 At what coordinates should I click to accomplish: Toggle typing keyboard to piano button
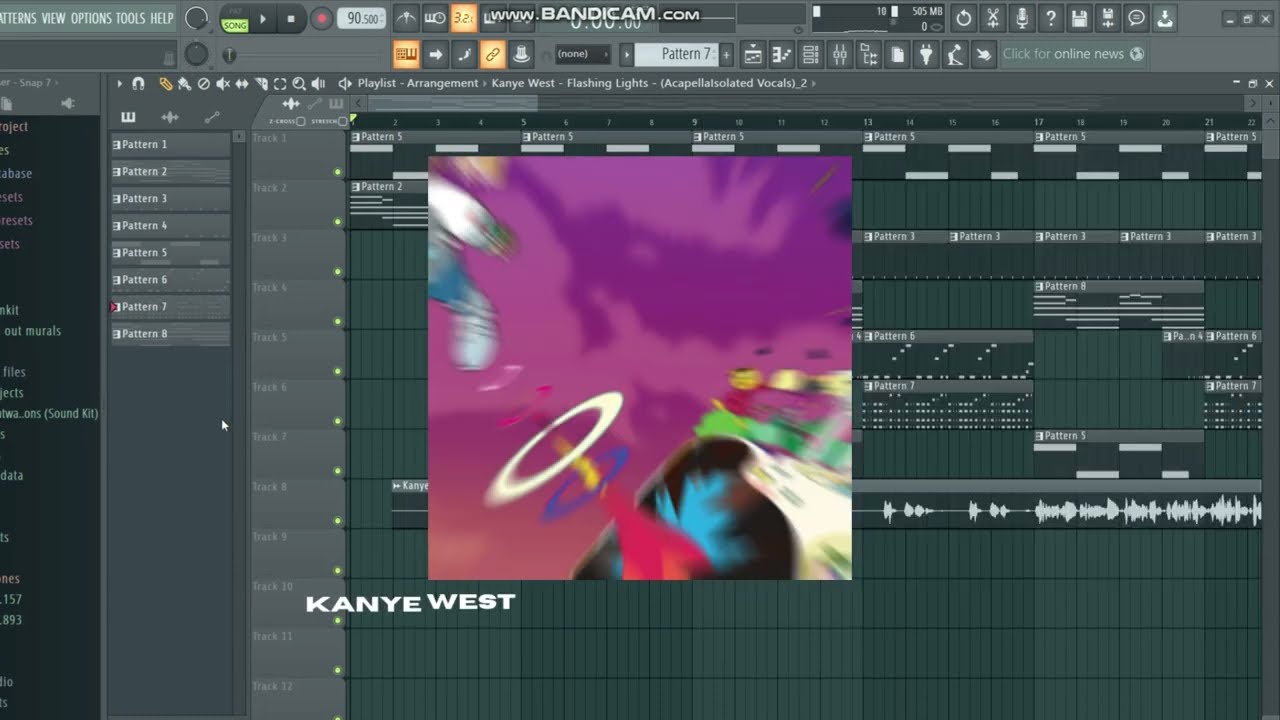tap(406, 54)
